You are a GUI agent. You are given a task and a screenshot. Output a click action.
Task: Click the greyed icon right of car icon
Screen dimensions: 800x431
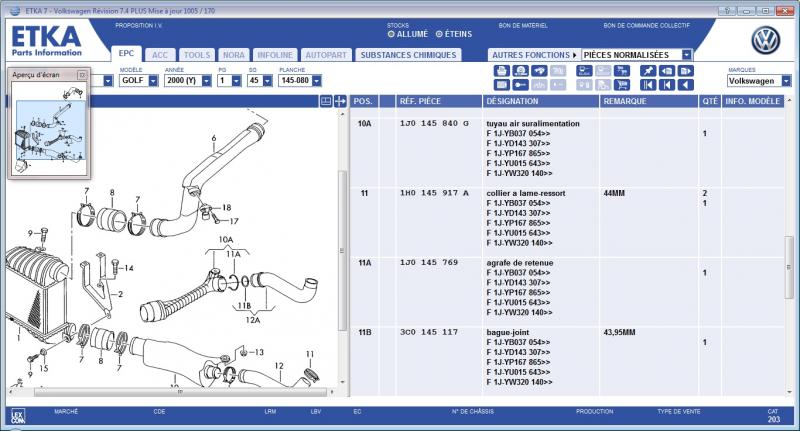coord(558,70)
